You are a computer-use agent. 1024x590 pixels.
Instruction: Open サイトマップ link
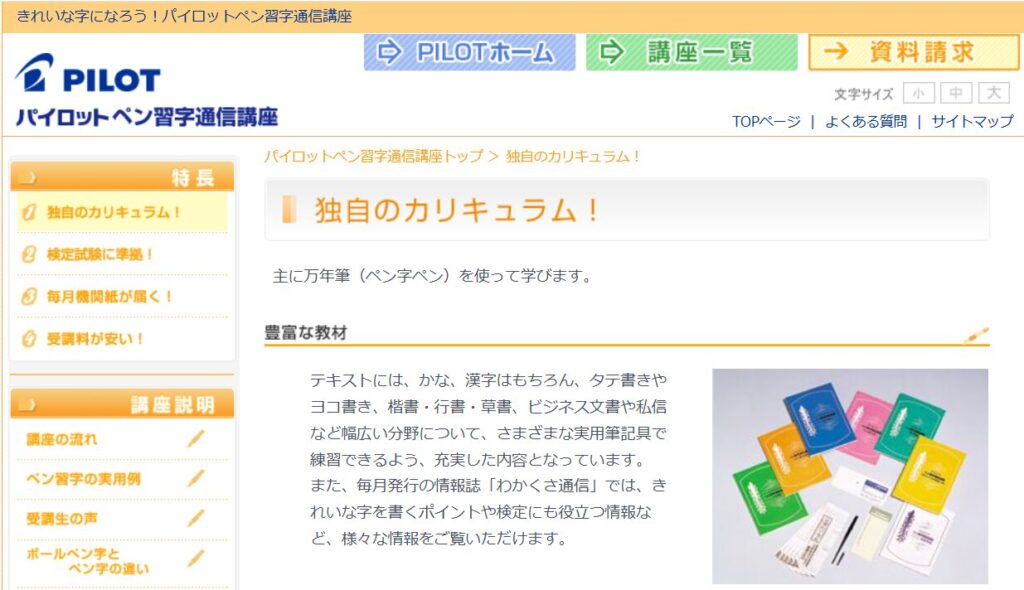coord(972,122)
